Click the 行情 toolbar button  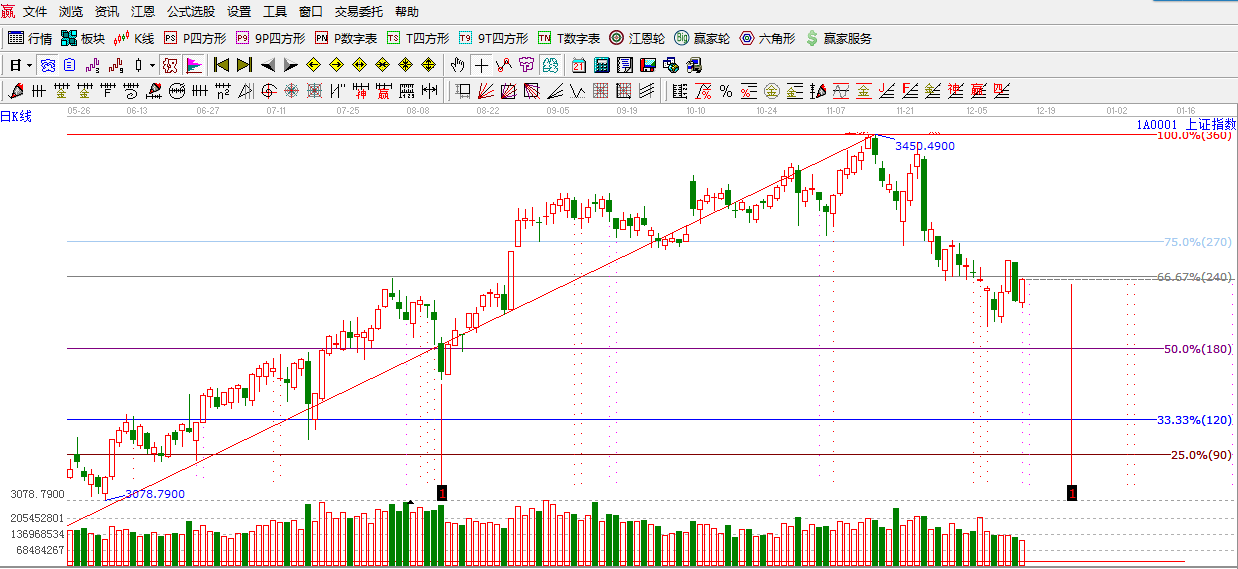click(30, 38)
